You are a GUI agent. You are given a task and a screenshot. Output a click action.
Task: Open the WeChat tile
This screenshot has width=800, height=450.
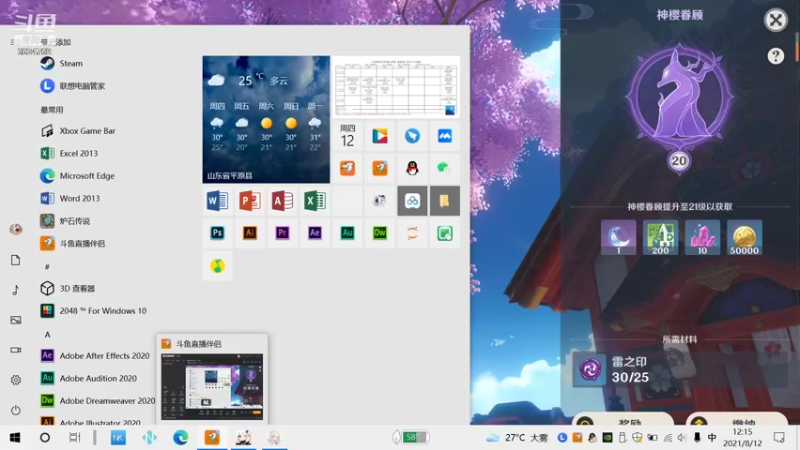pos(444,168)
